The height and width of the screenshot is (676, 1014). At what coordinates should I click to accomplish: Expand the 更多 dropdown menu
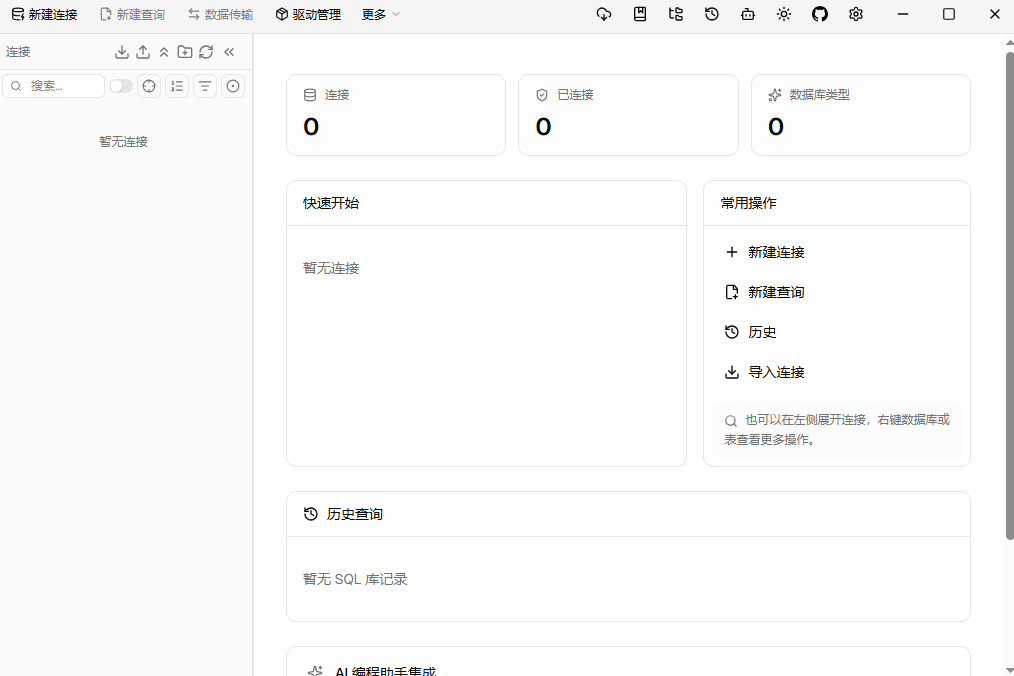[x=381, y=14]
